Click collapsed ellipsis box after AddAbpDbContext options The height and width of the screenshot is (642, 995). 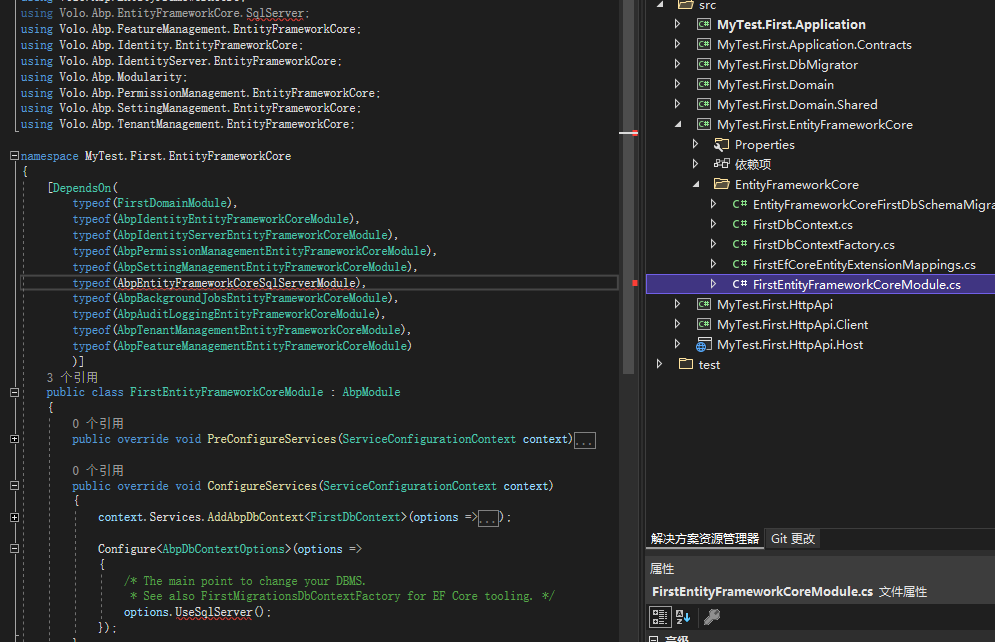pyautogui.click(x=487, y=518)
